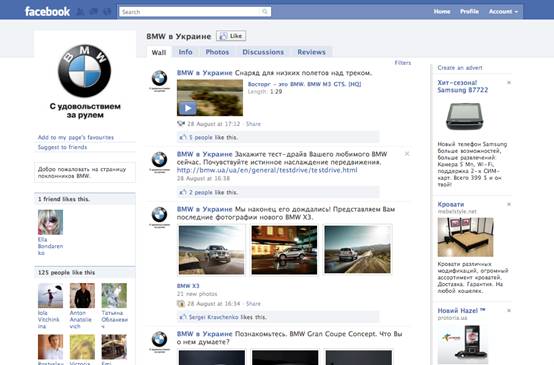Open Новий Hazel ad title
Image resolution: width=554 pixels, height=365 pixels.
pyautogui.click(x=461, y=311)
